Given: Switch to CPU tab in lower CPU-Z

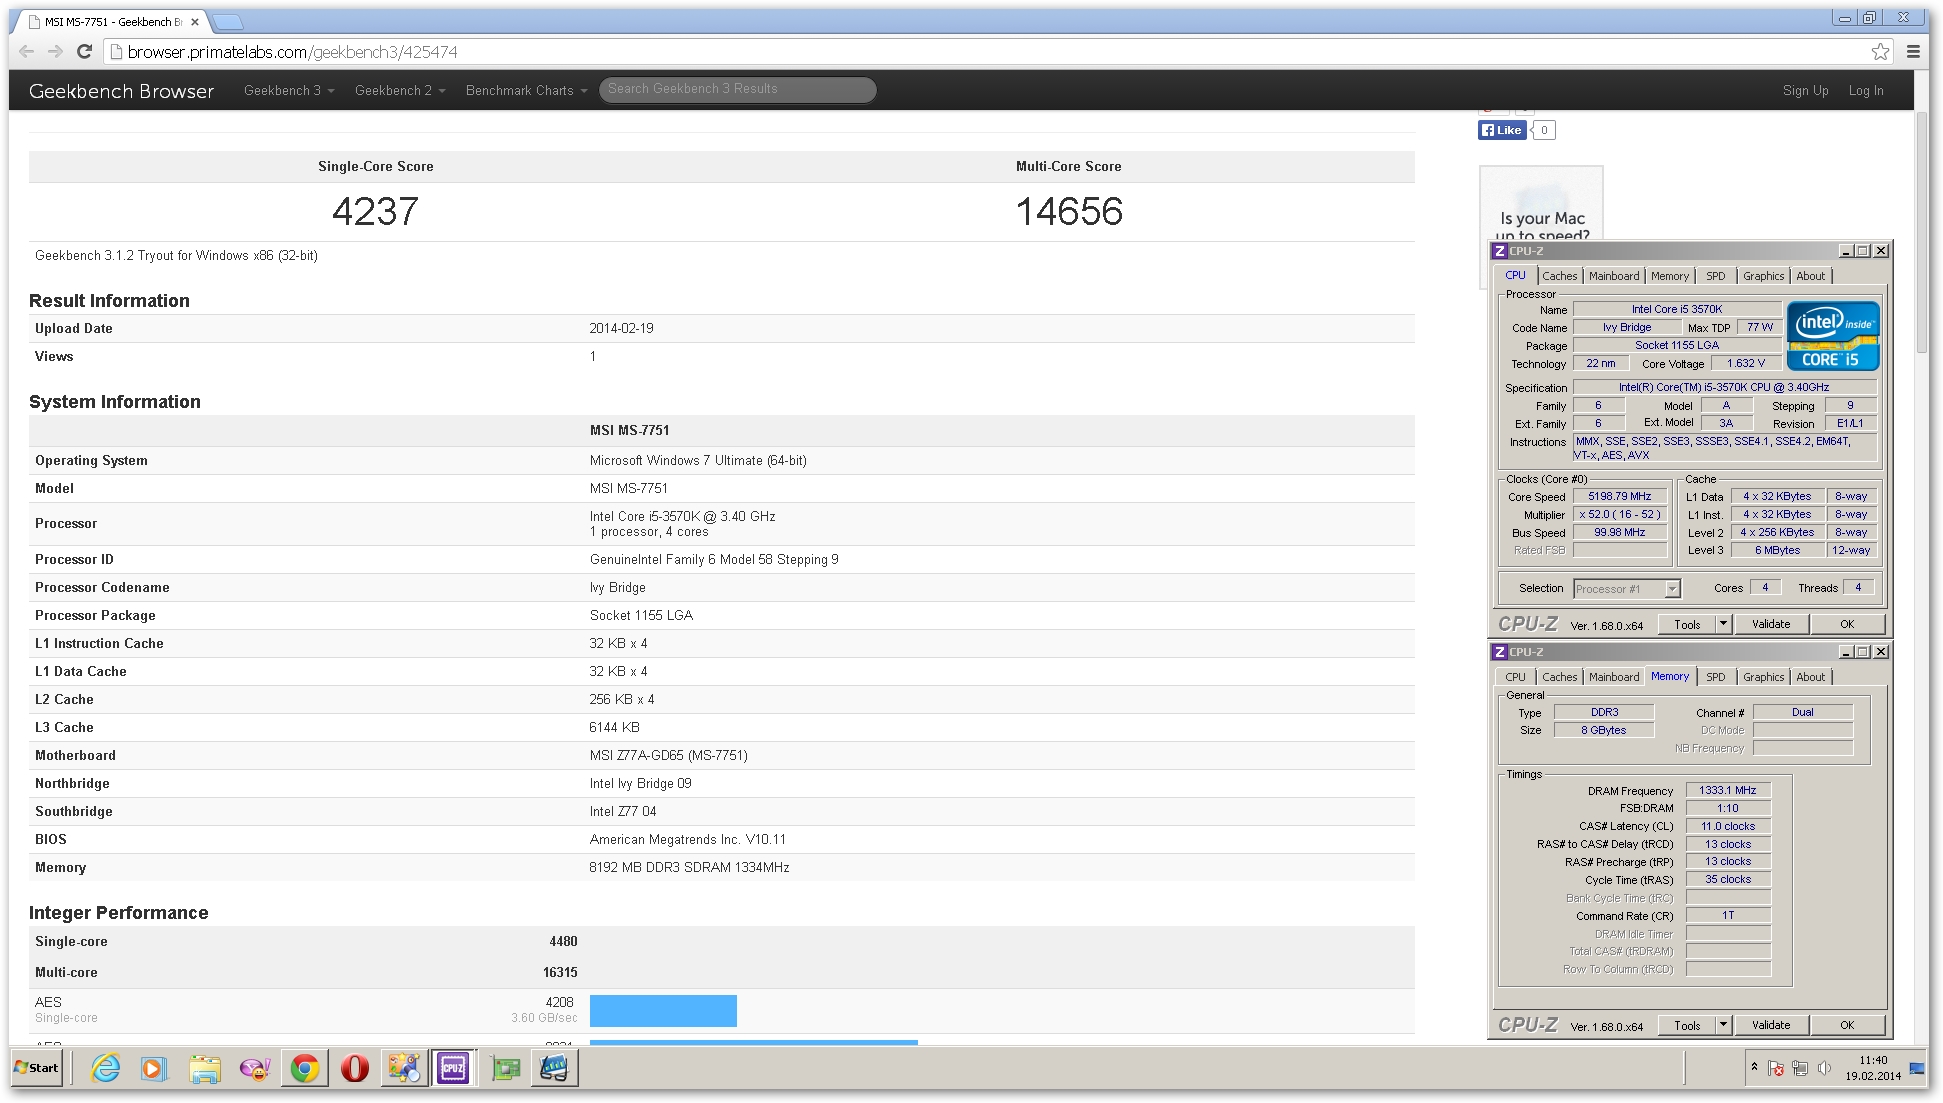Looking at the screenshot, I should point(1516,677).
